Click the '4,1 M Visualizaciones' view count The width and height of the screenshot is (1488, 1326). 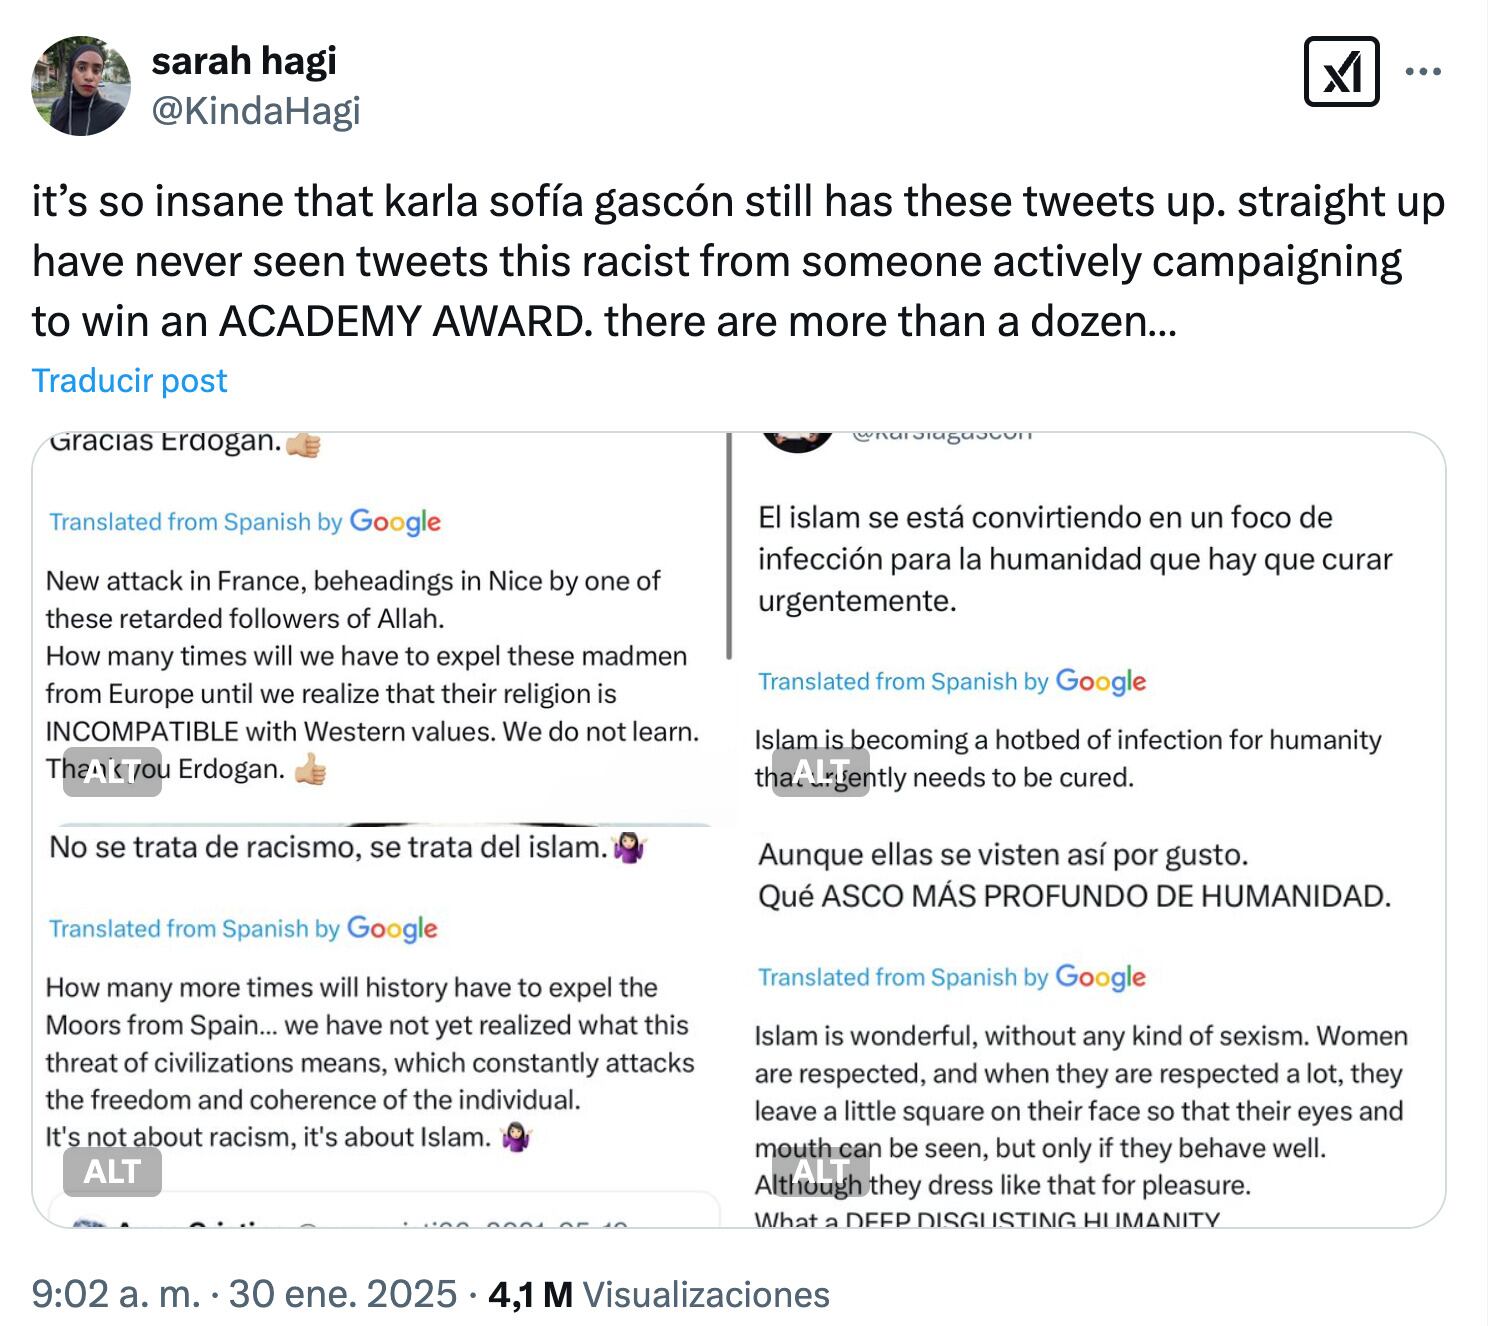point(659,1294)
